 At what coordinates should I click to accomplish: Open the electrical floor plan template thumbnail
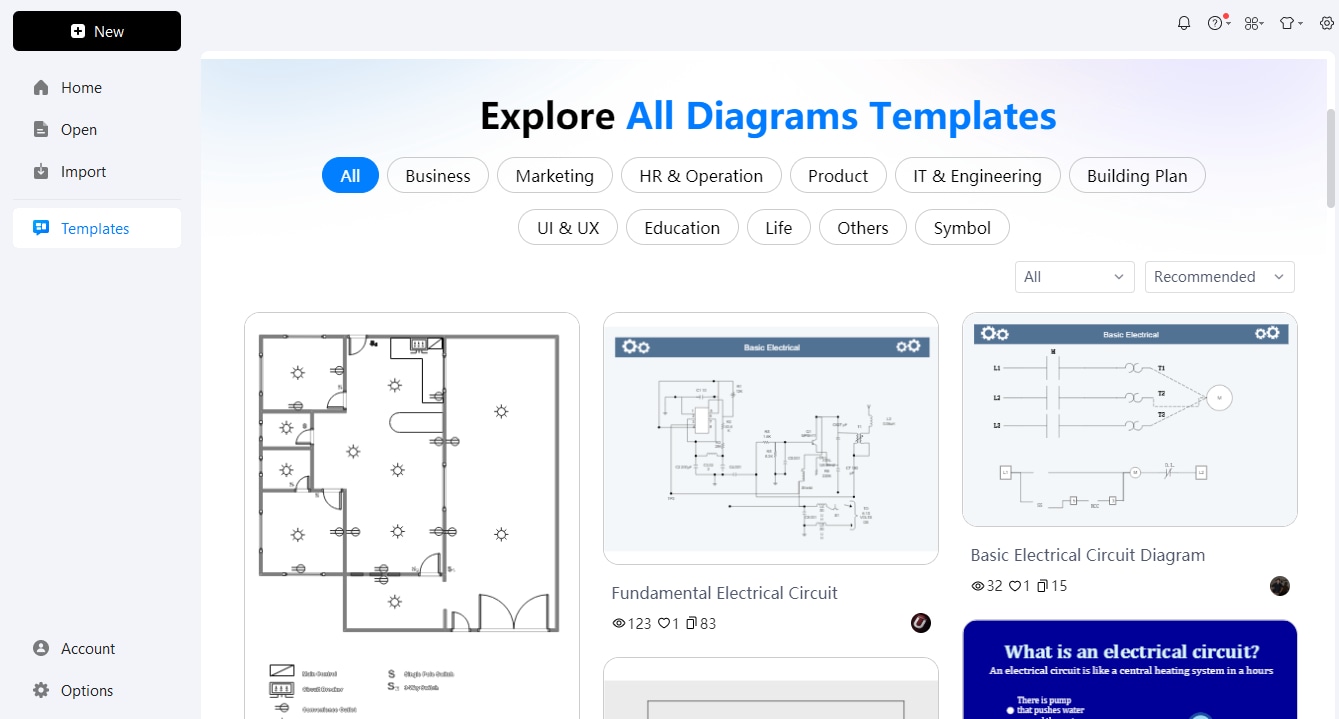coord(412,516)
